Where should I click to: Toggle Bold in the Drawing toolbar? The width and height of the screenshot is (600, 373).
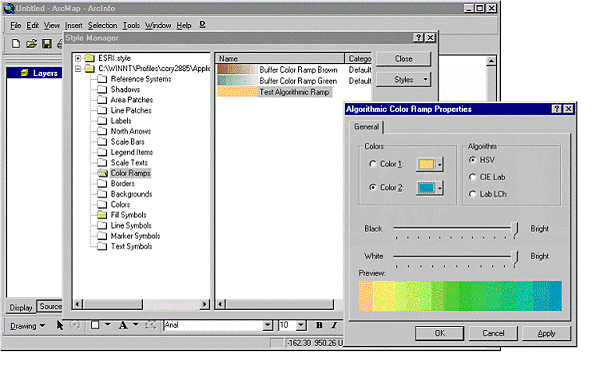point(319,325)
